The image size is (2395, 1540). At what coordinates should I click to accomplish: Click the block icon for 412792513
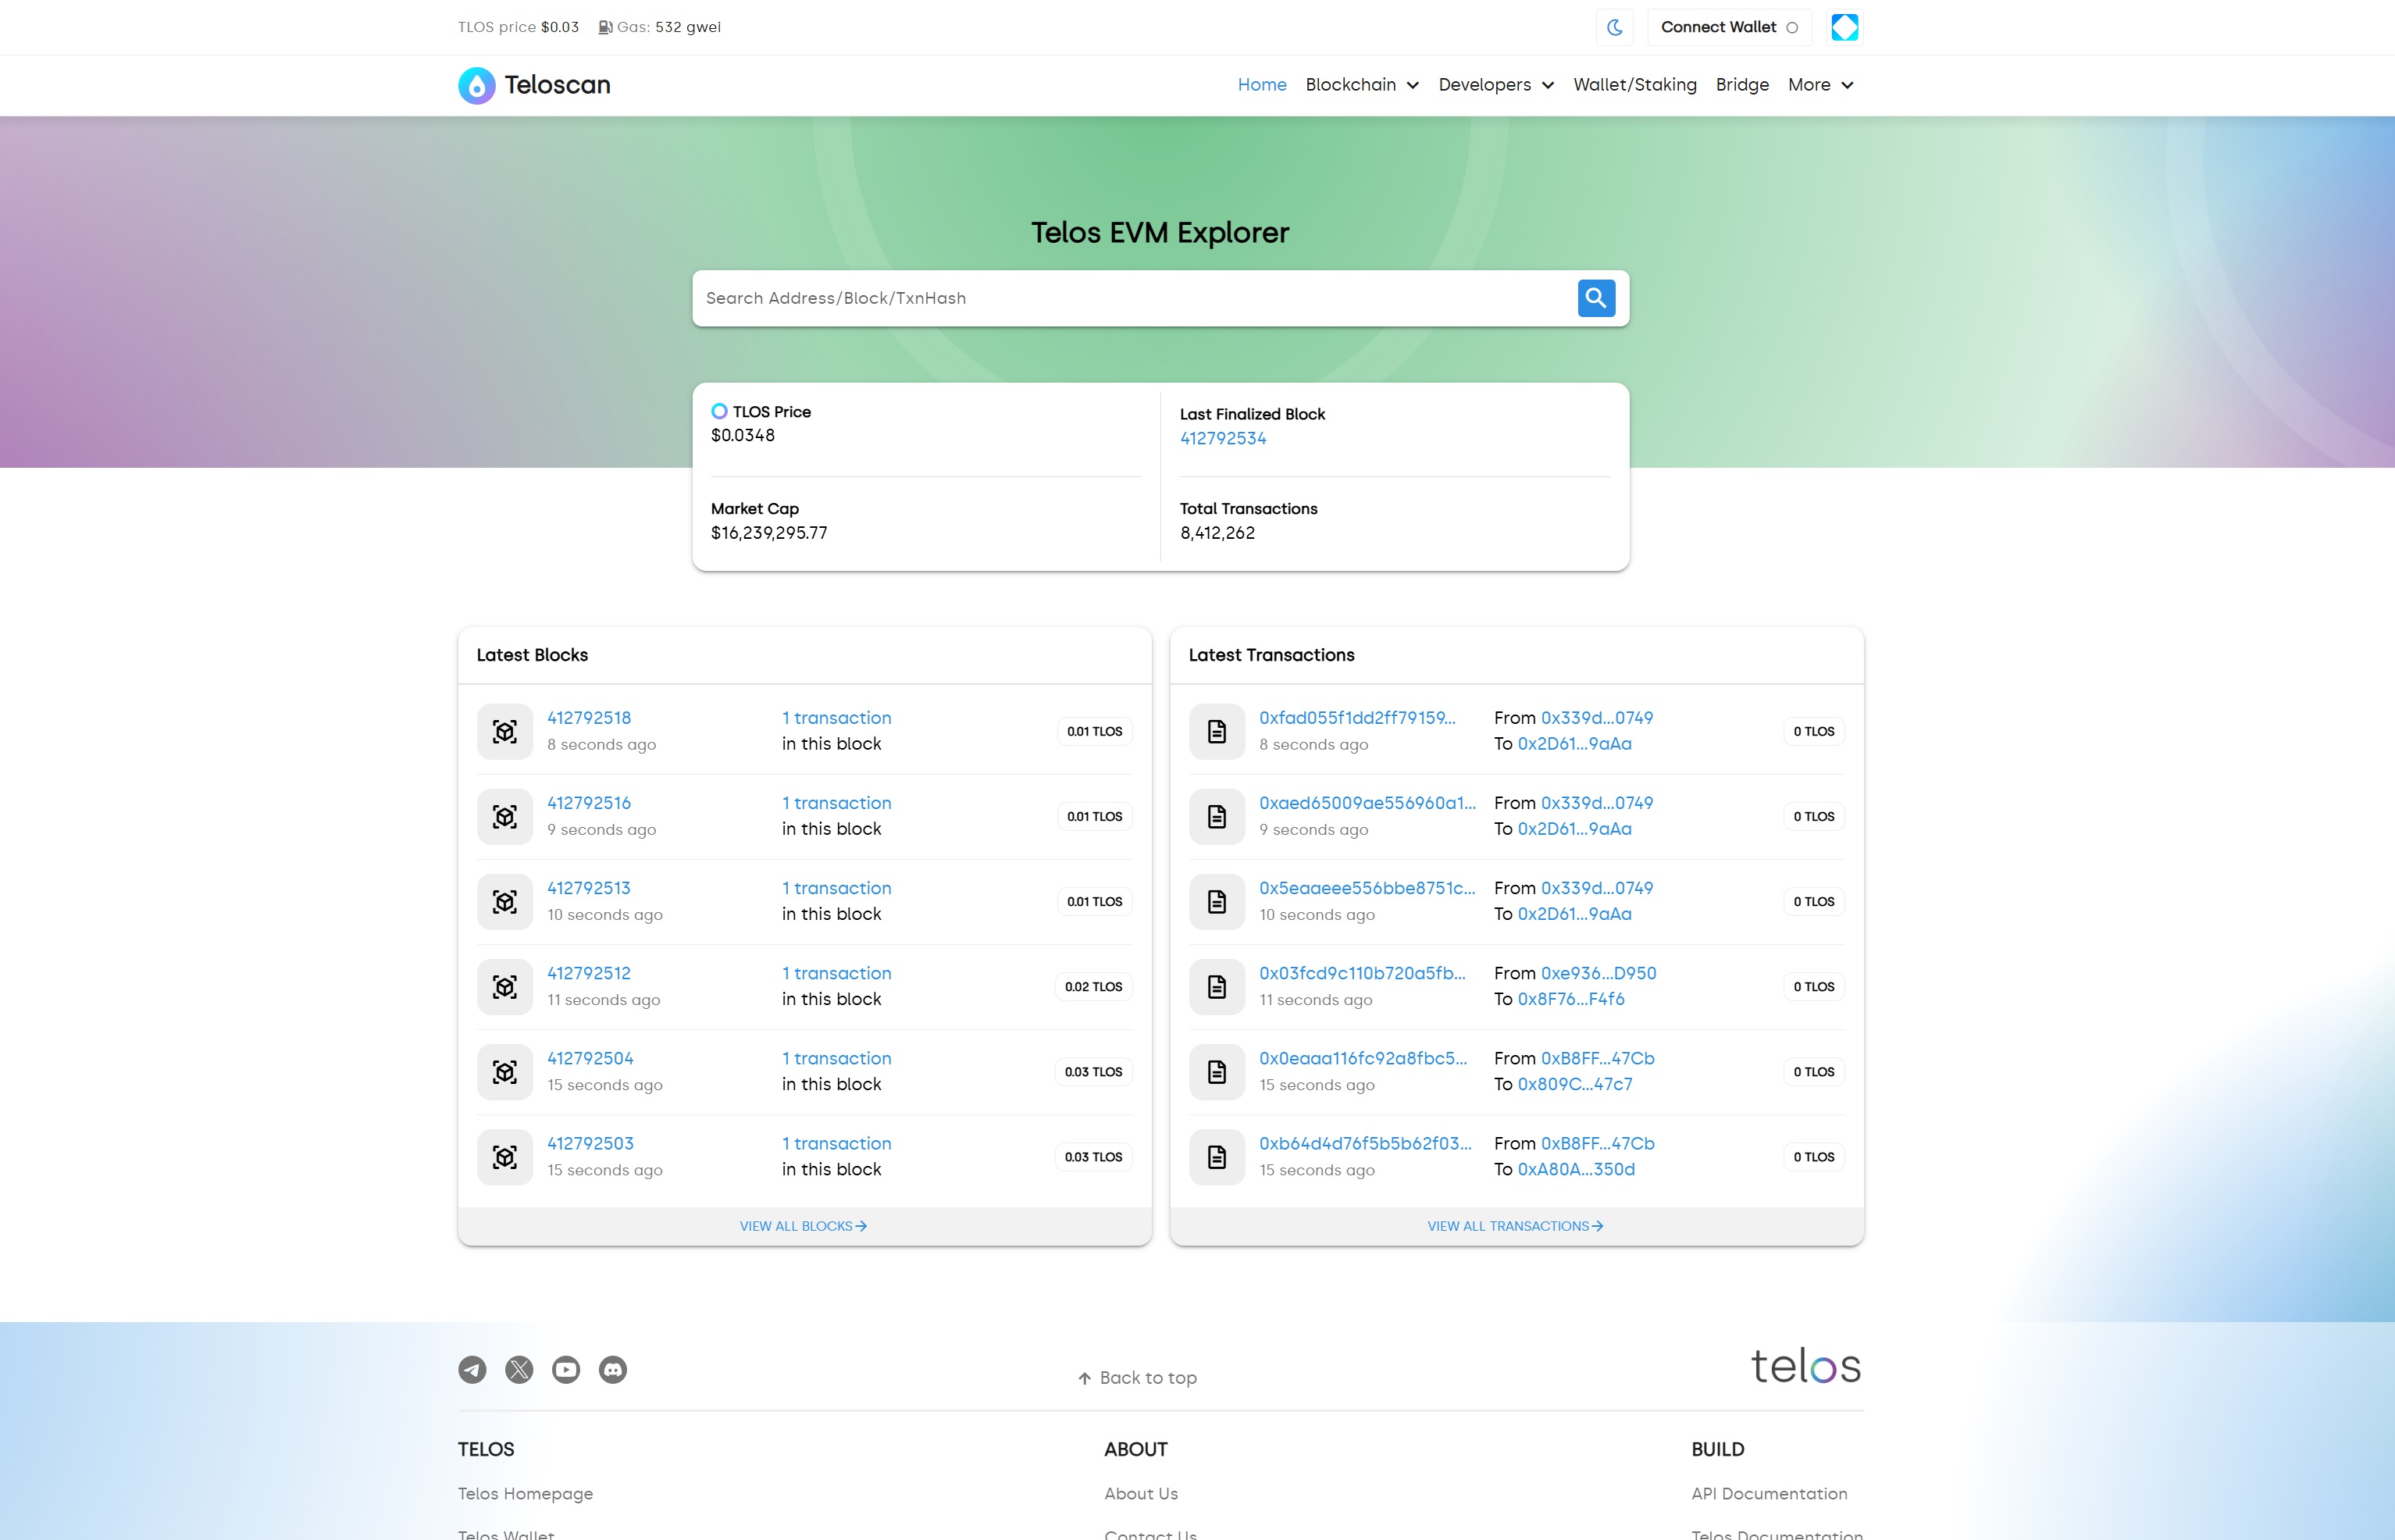[x=505, y=902]
